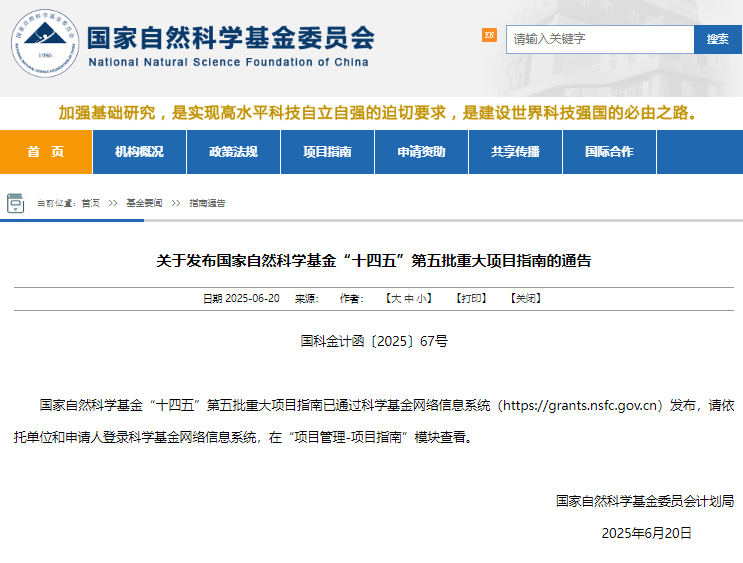743x563 pixels.
Task: Click the 指南通告 breadcrumb link
Action: click(207, 203)
